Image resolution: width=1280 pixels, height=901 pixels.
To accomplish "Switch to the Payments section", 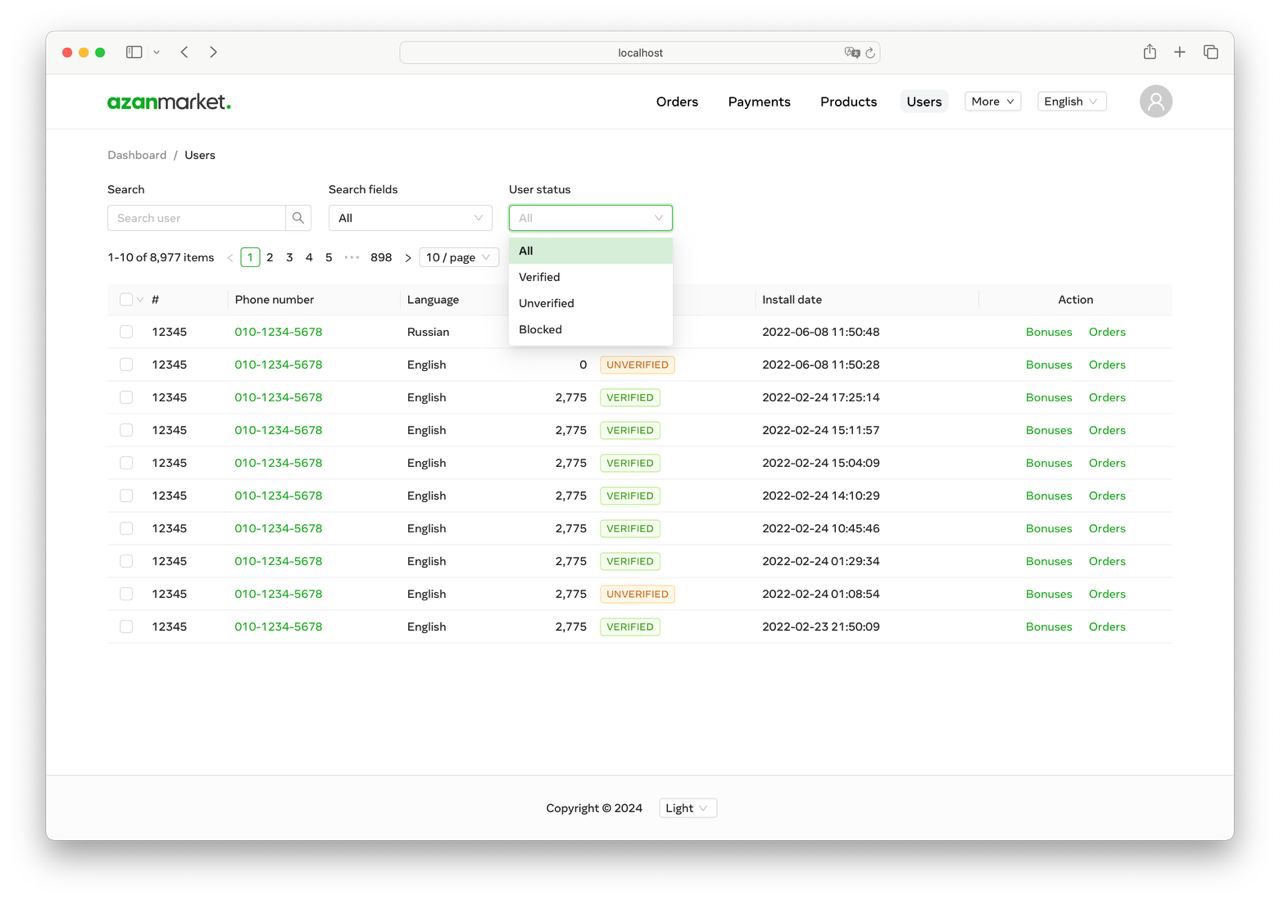I will click(x=759, y=101).
